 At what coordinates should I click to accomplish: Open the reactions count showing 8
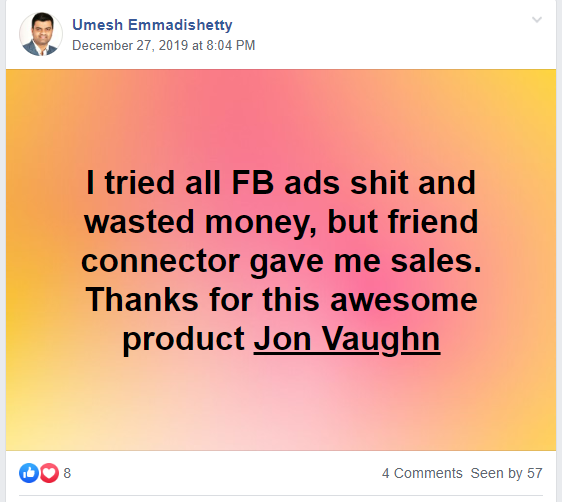click(x=67, y=473)
